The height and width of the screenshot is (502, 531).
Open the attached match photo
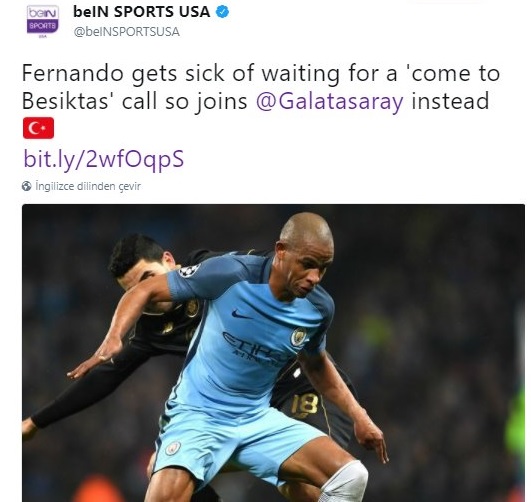coord(273,353)
